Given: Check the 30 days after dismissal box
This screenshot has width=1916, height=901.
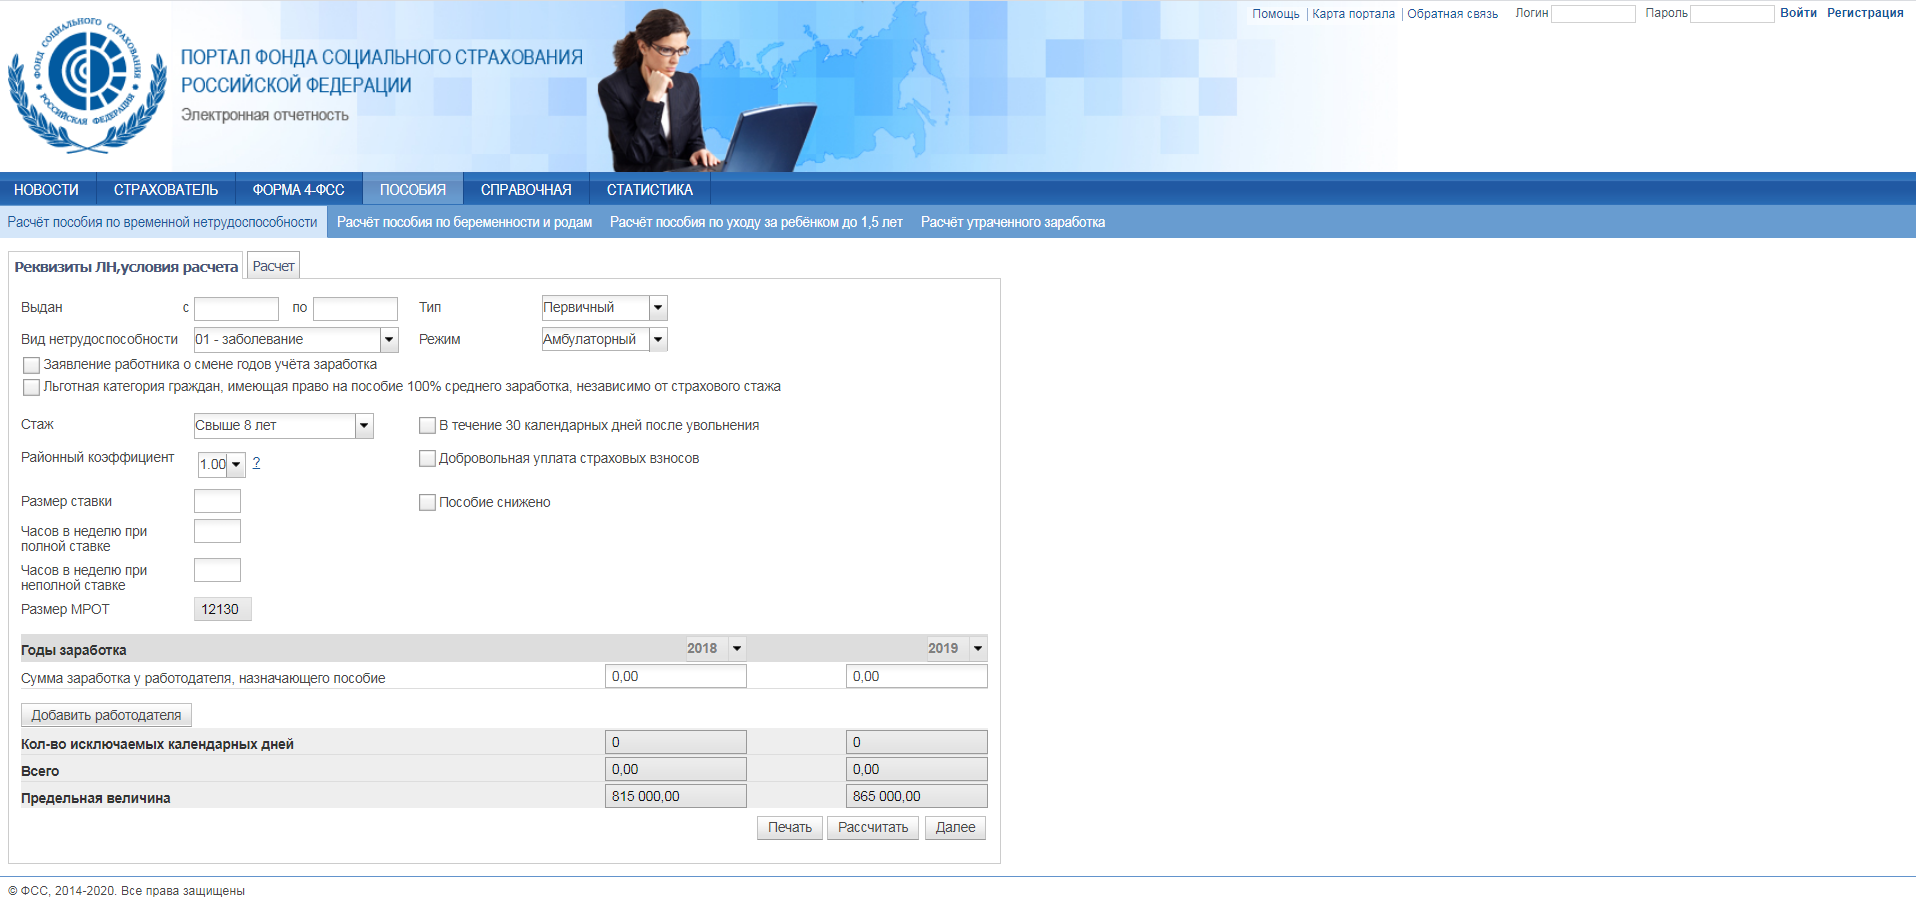Looking at the screenshot, I should point(427,426).
